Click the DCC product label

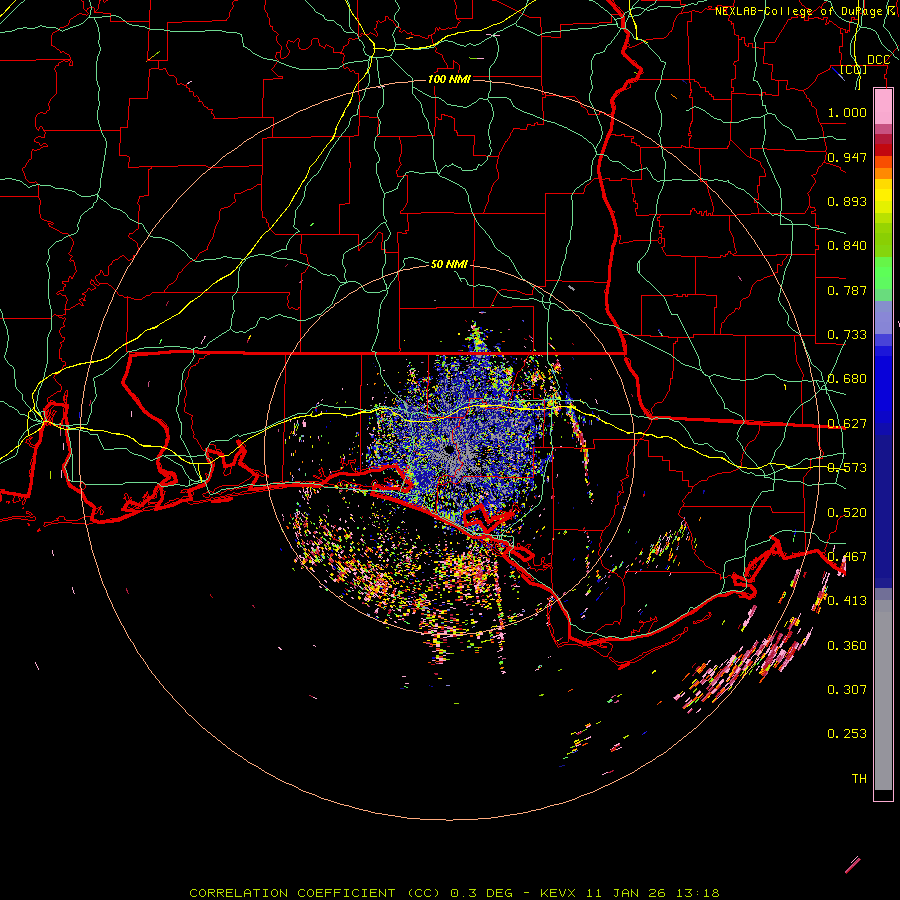(878, 60)
